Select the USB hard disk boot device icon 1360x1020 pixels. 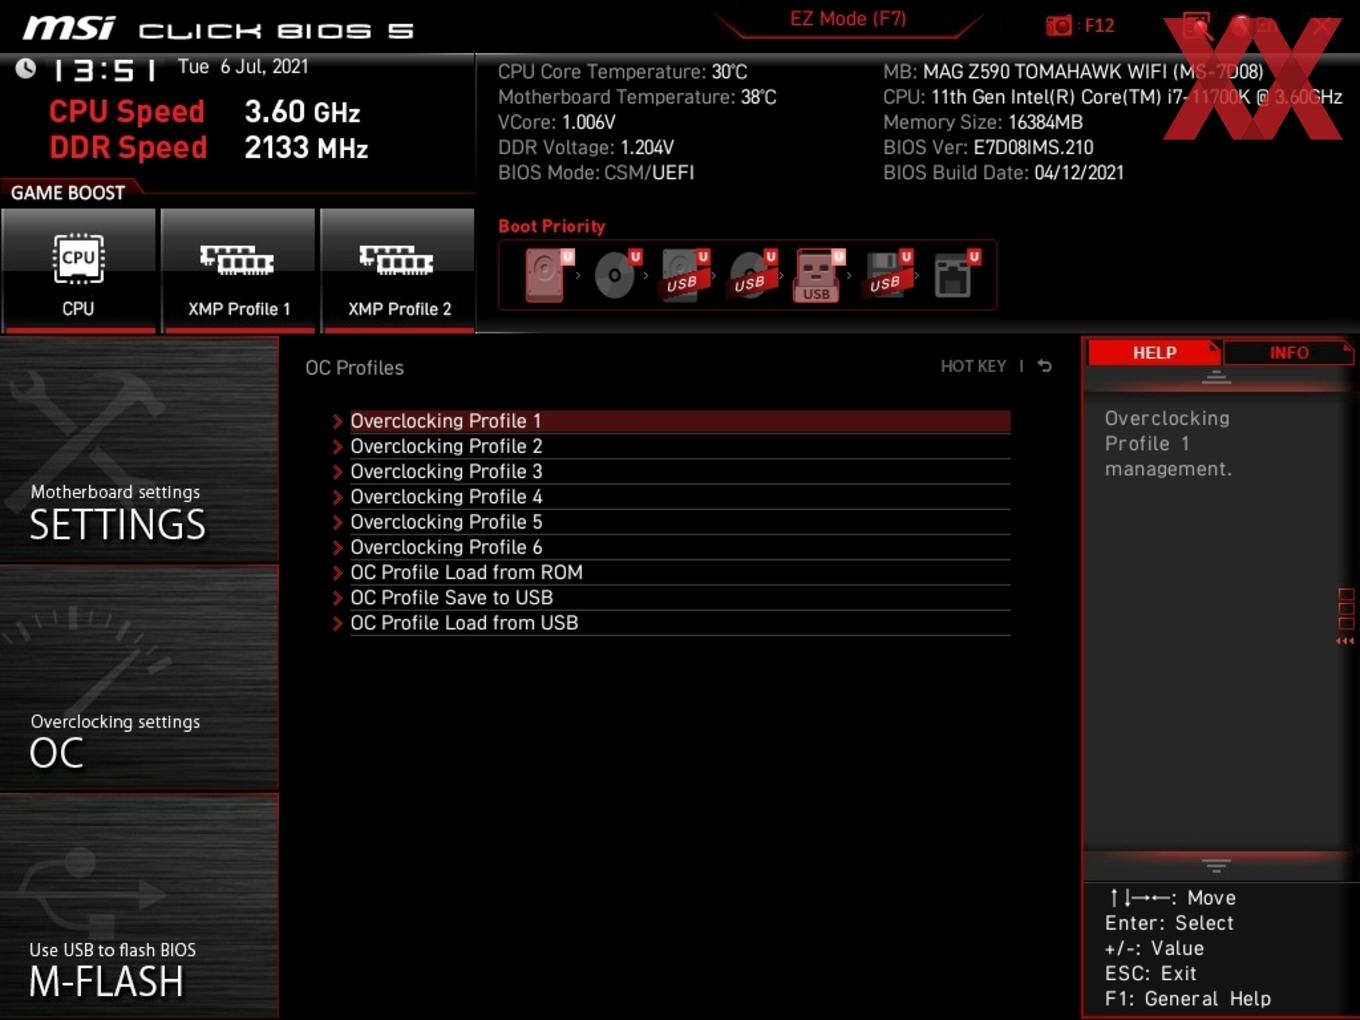click(684, 275)
